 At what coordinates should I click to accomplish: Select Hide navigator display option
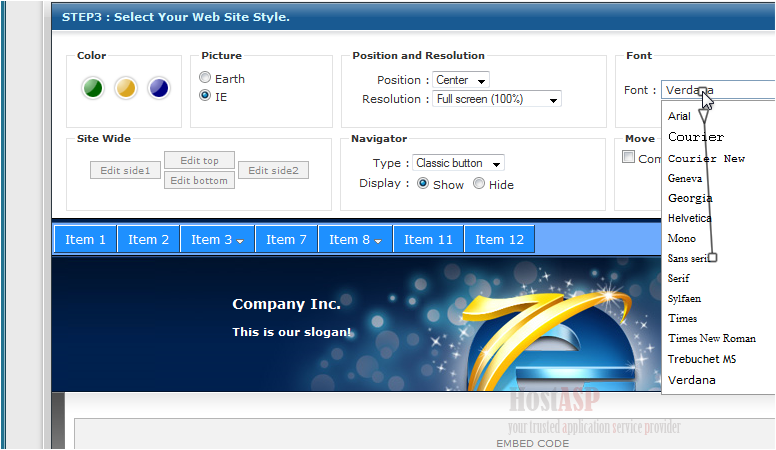click(479, 184)
